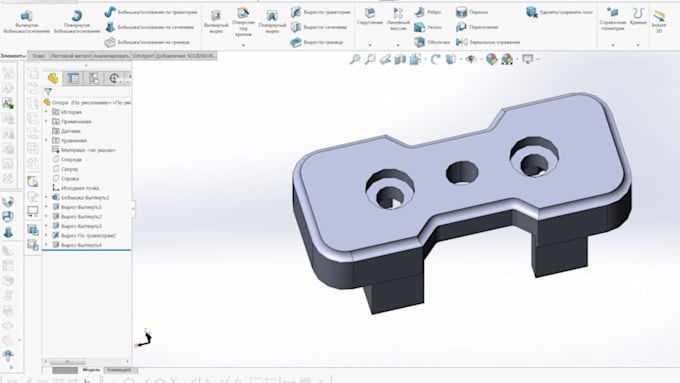The height and width of the screenshot is (383, 680).
Task: Click the Draft (Уклон) tool
Action: click(x=428, y=27)
